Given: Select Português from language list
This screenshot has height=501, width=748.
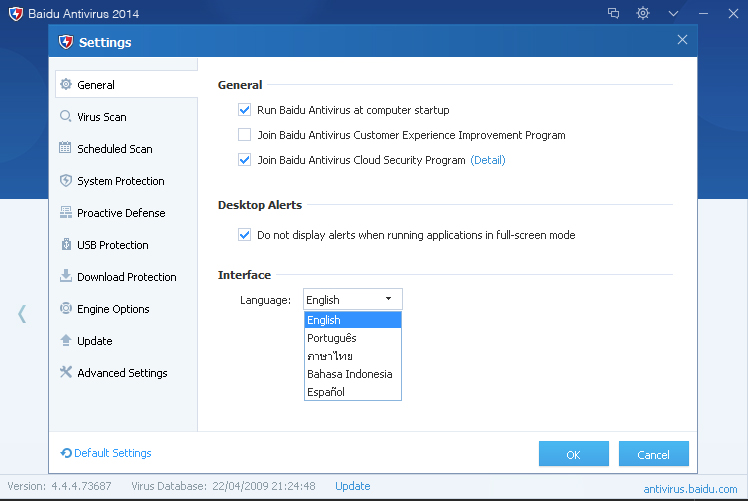Looking at the screenshot, I should (332, 338).
